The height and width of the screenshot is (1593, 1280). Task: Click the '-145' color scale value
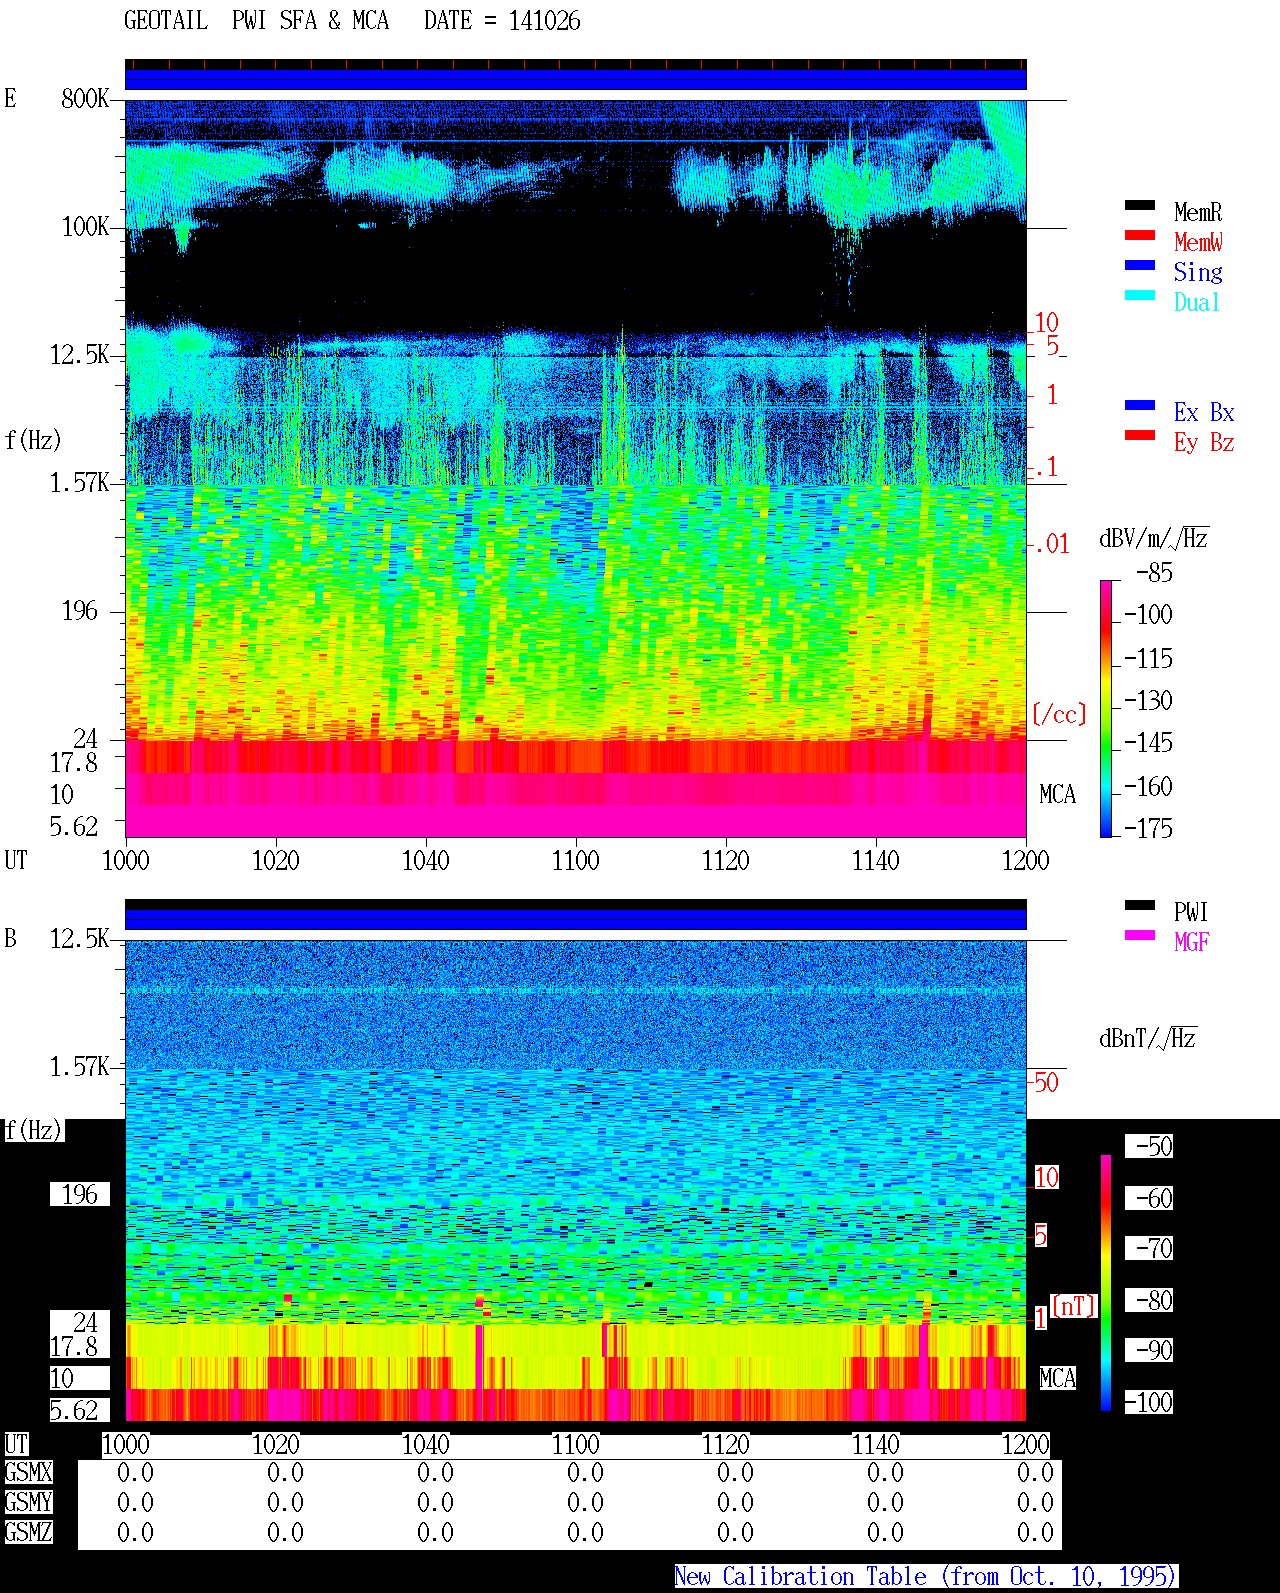[x=1148, y=743]
